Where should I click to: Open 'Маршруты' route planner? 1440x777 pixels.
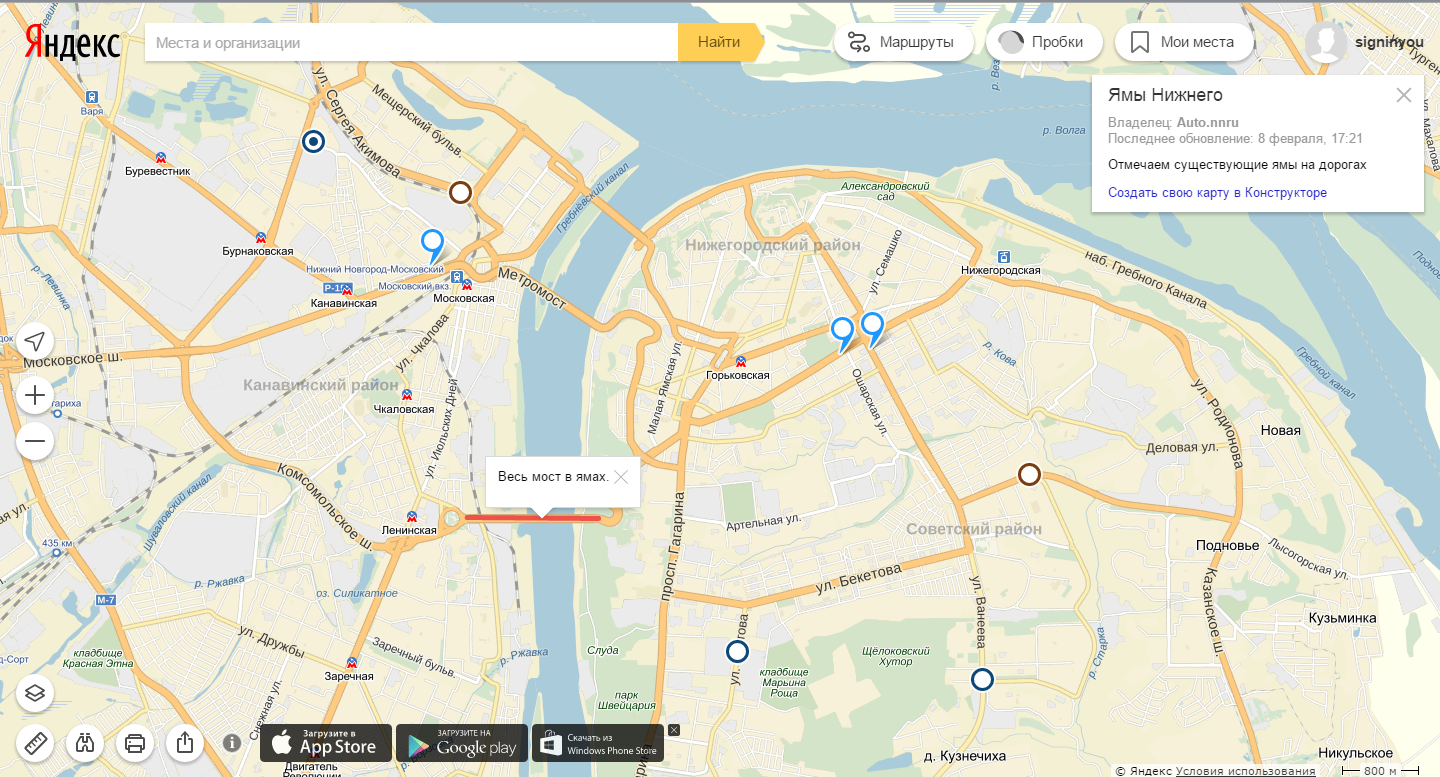[903, 42]
